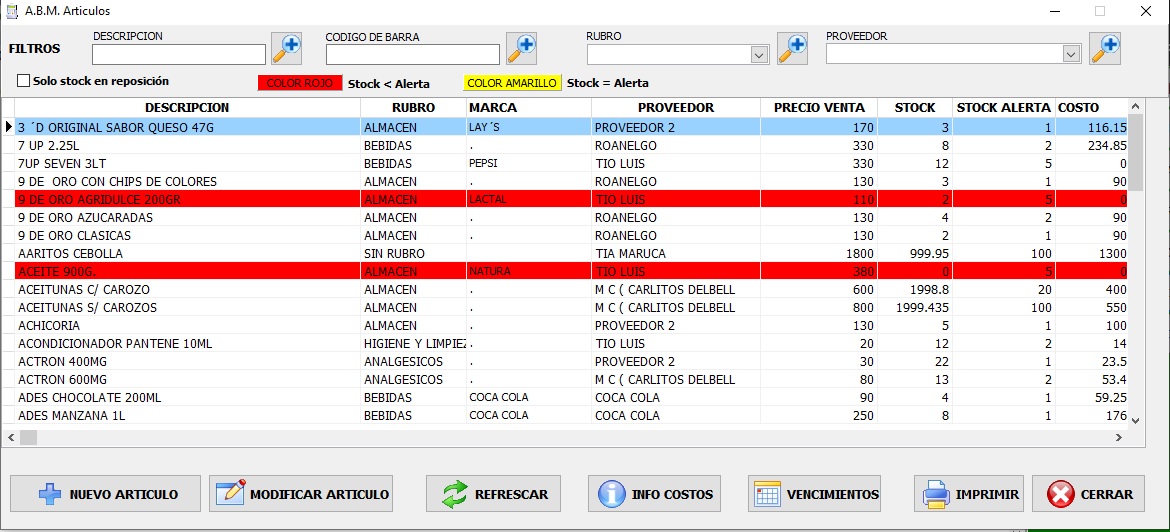Open the RUBRO filter dropdown
1170x532 pixels.
click(760, 54)
